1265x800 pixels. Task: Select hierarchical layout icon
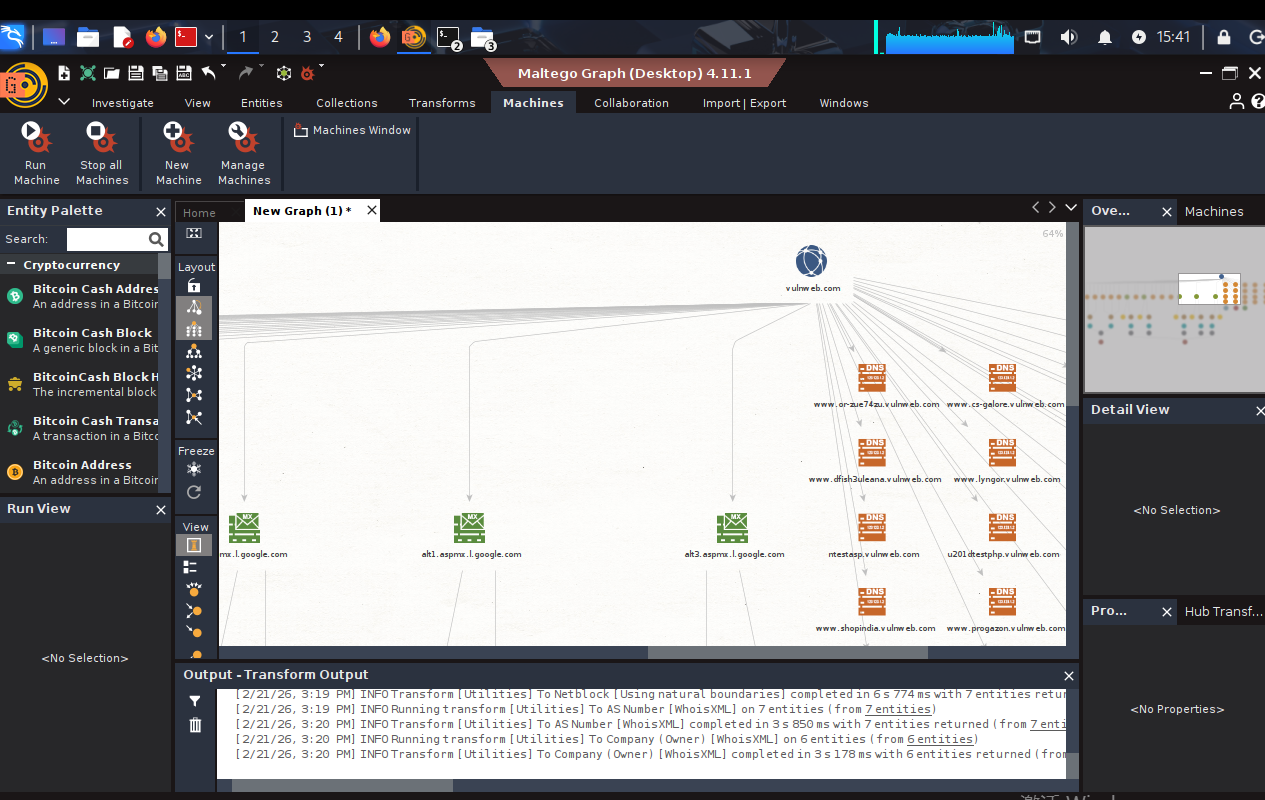point(194,352)
